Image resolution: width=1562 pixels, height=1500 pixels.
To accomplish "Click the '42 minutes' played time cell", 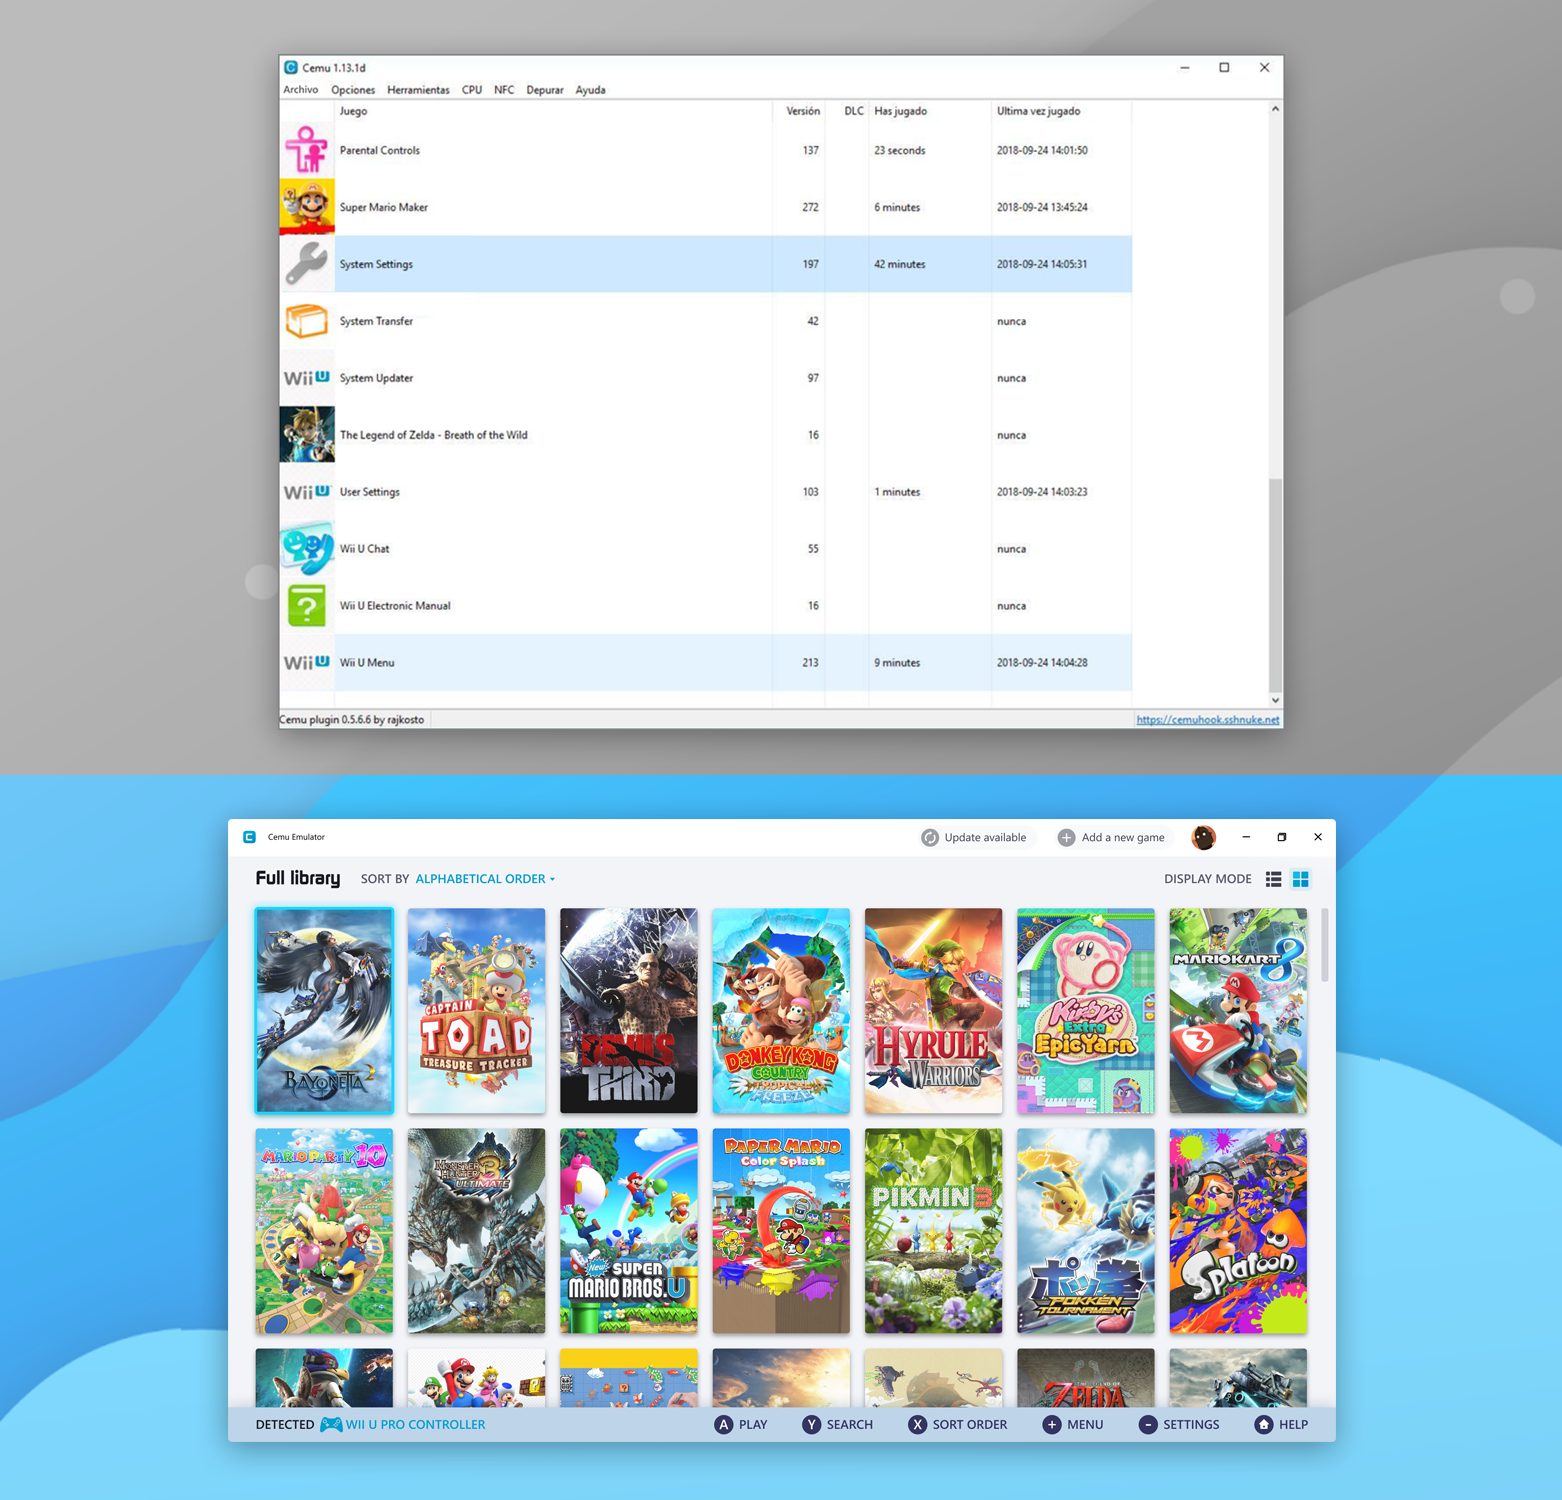I will [899, 264].
